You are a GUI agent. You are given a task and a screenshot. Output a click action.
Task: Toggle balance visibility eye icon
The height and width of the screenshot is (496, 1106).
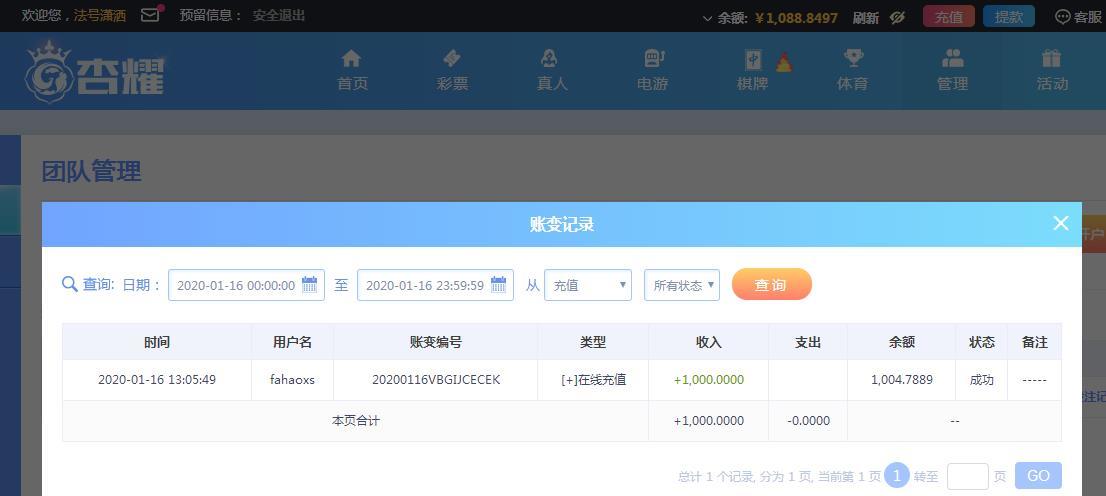[x=897, y=18]
